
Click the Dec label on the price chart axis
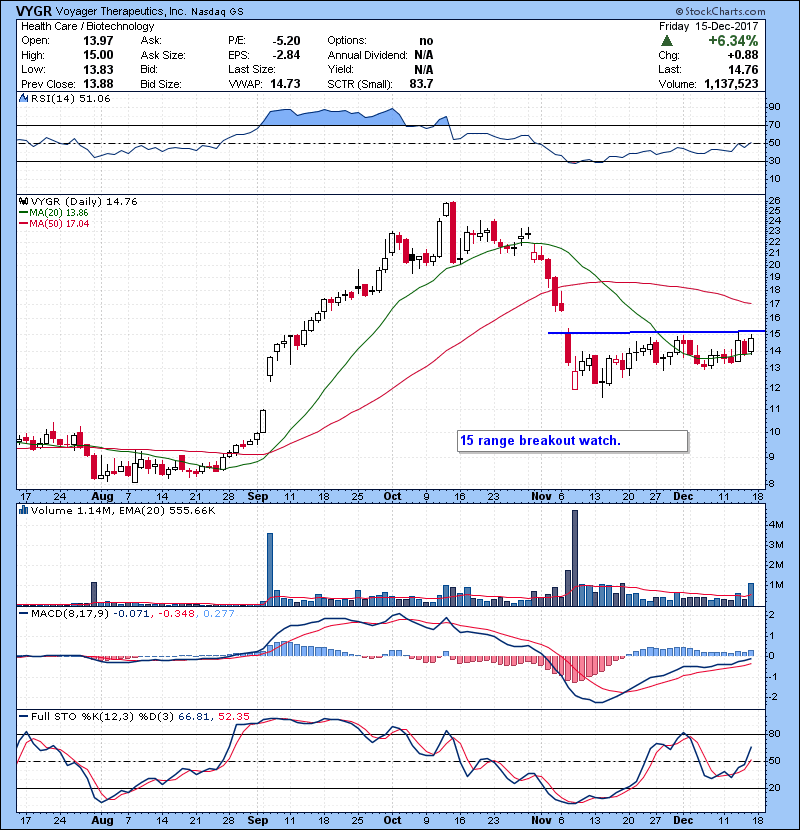click(x=683, y=497)
